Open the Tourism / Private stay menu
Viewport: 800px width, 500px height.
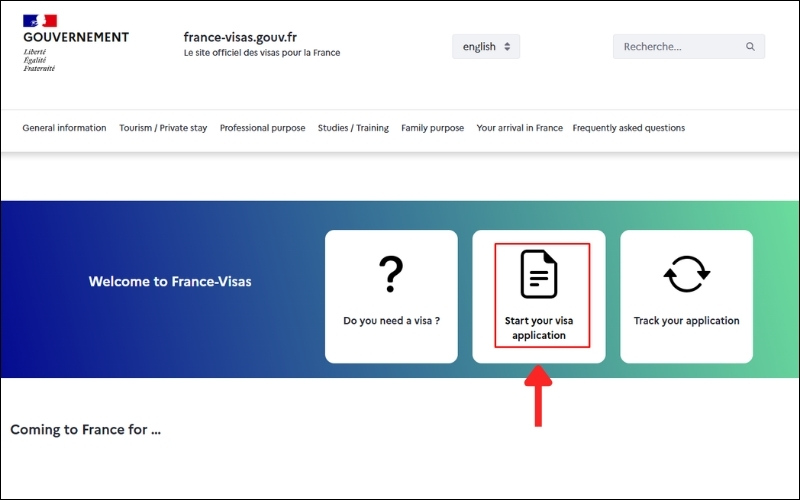click(x=163, y=128)
